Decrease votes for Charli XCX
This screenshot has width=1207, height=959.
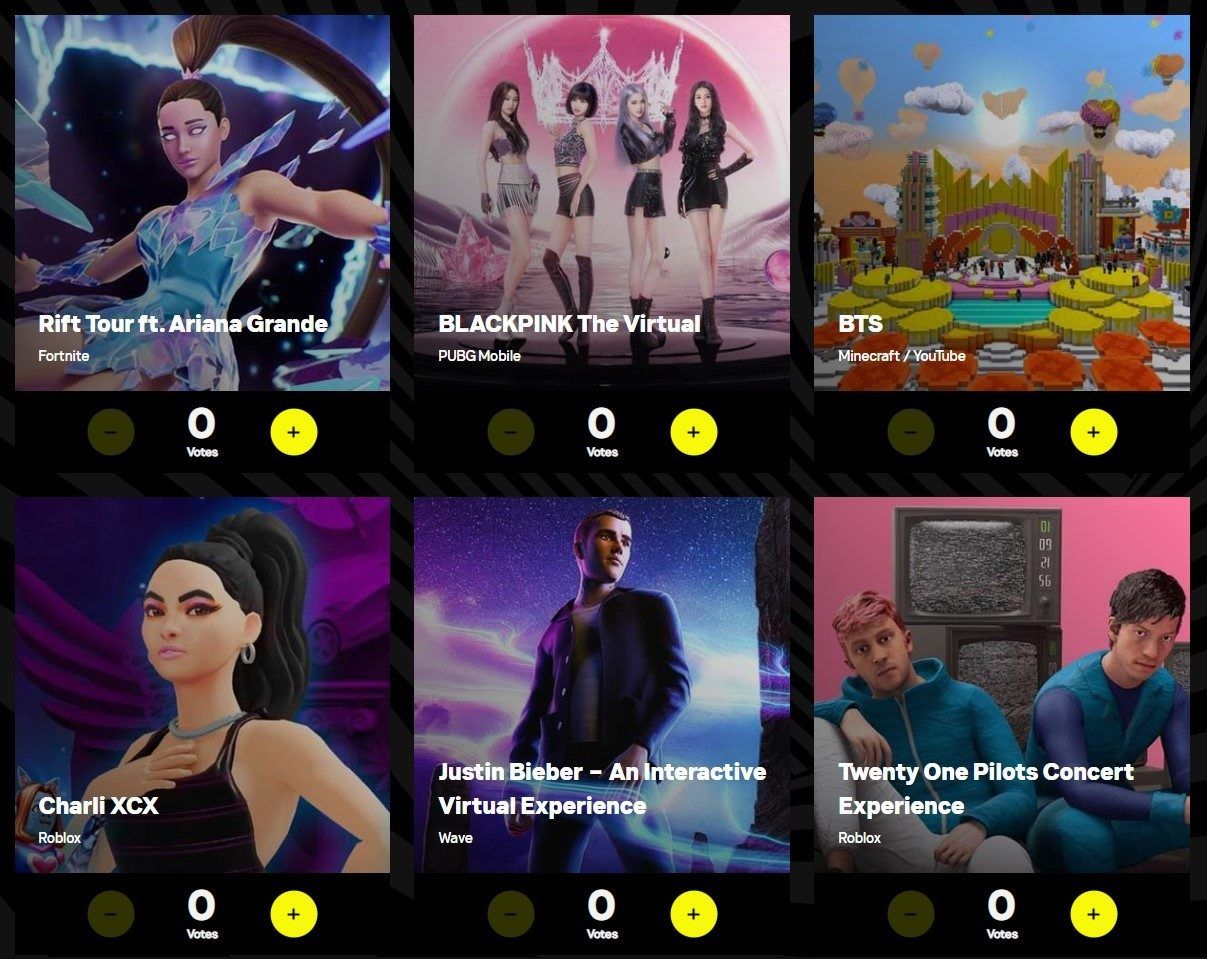[x=111, y=914]
